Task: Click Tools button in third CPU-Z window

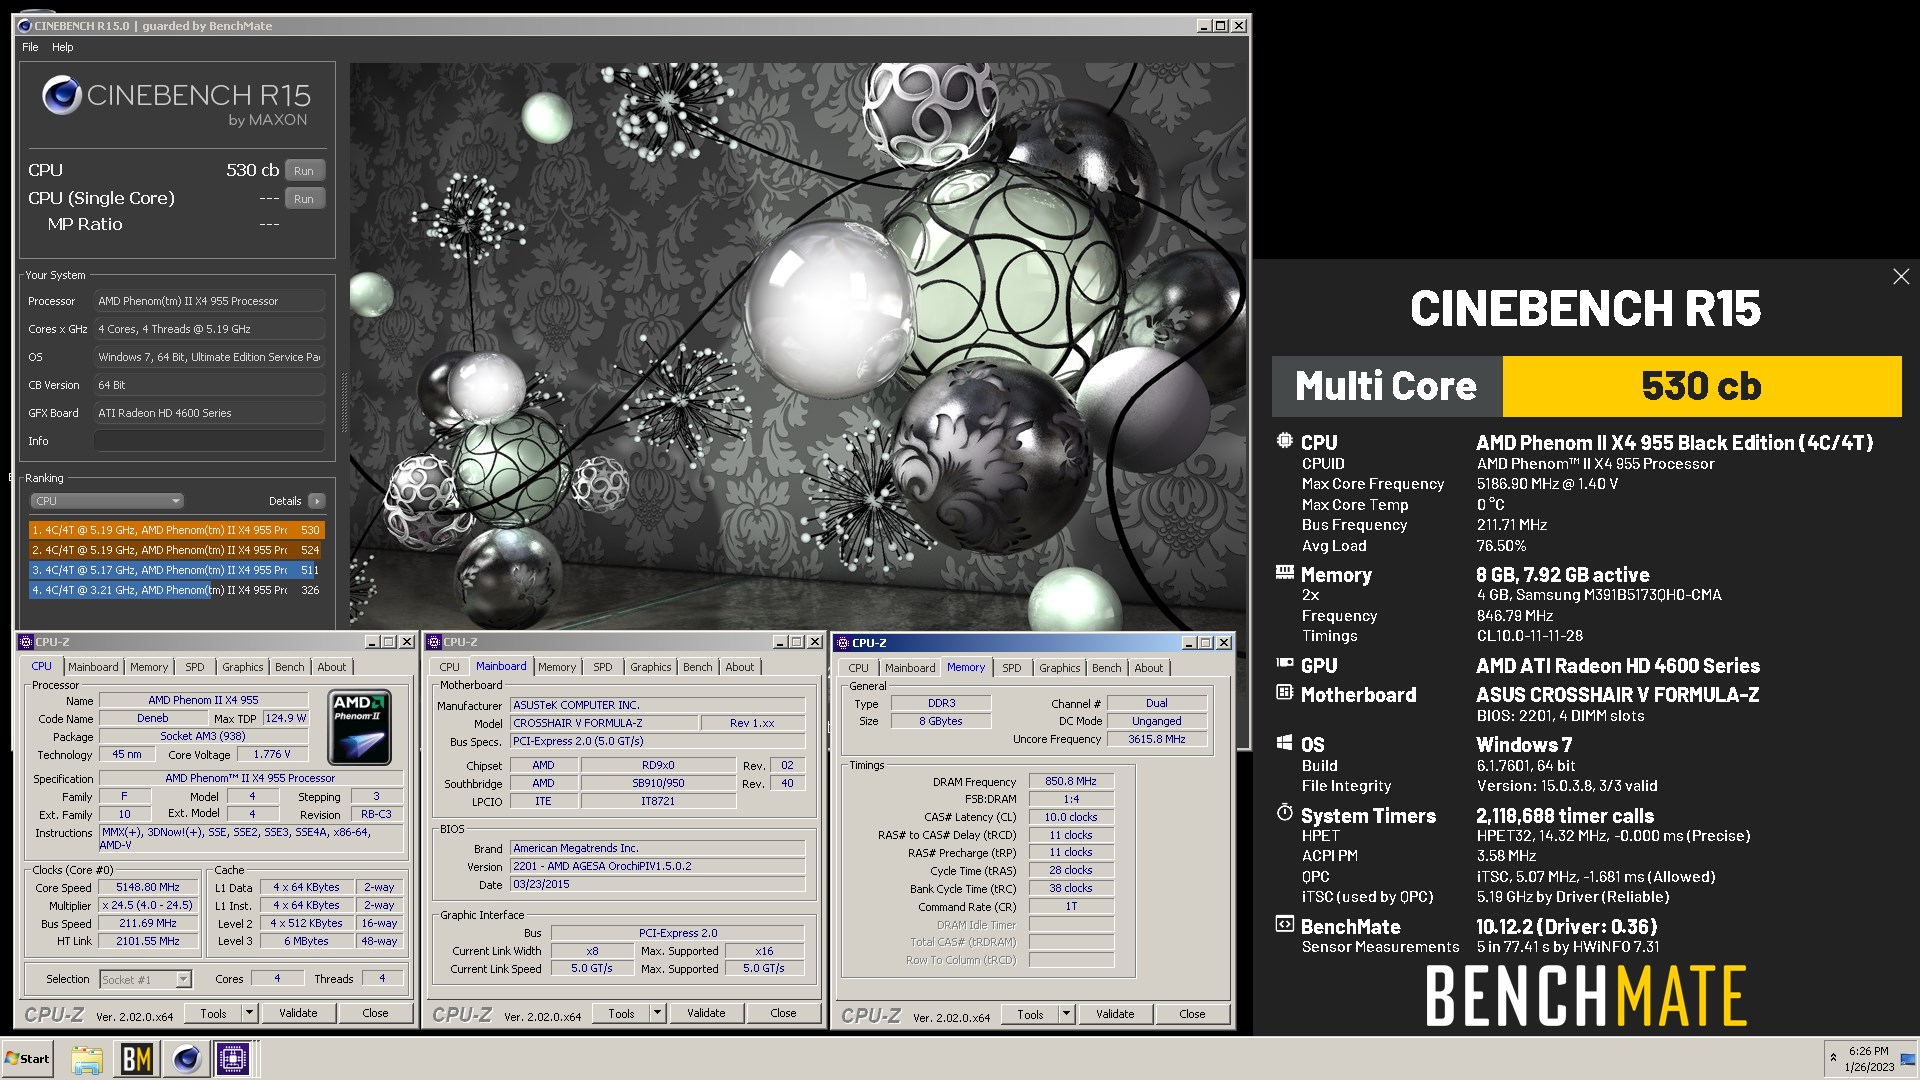Action: click(x=1031, y=1014)
